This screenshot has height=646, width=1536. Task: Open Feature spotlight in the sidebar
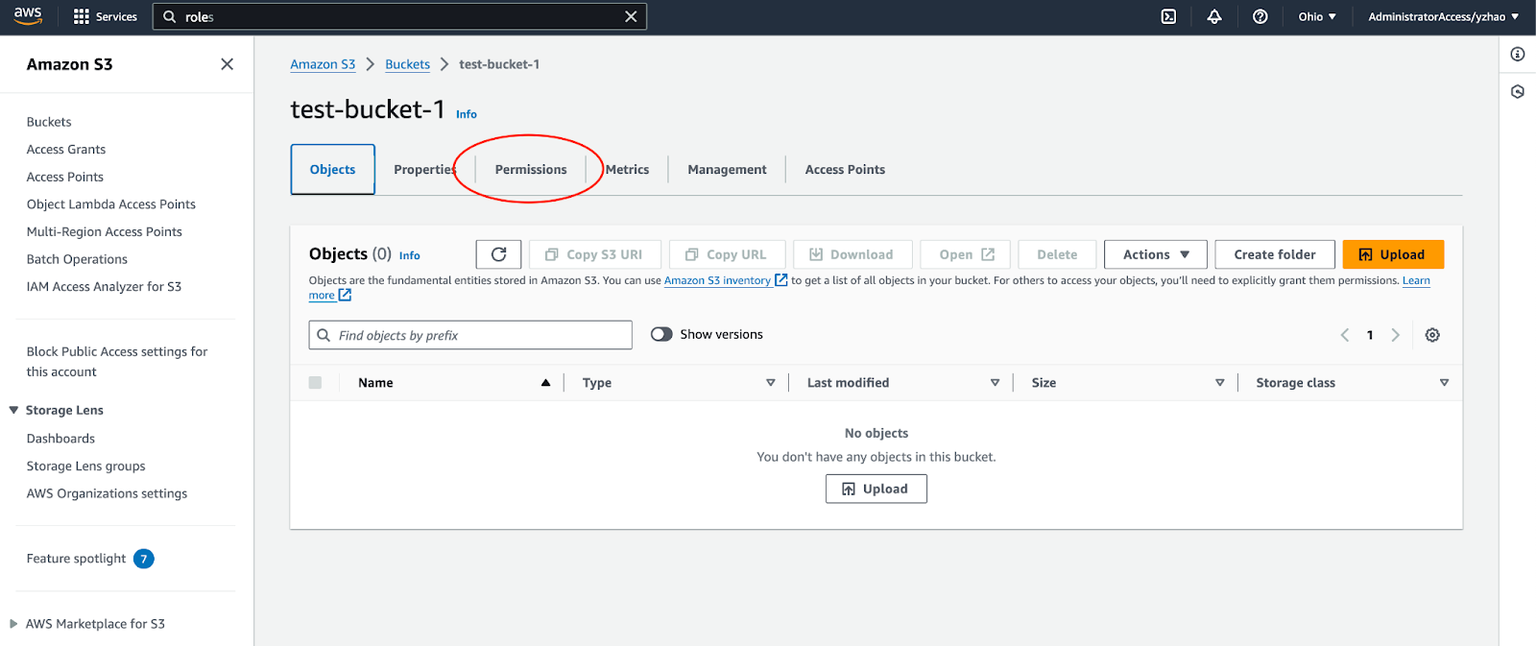click(76, 559)
